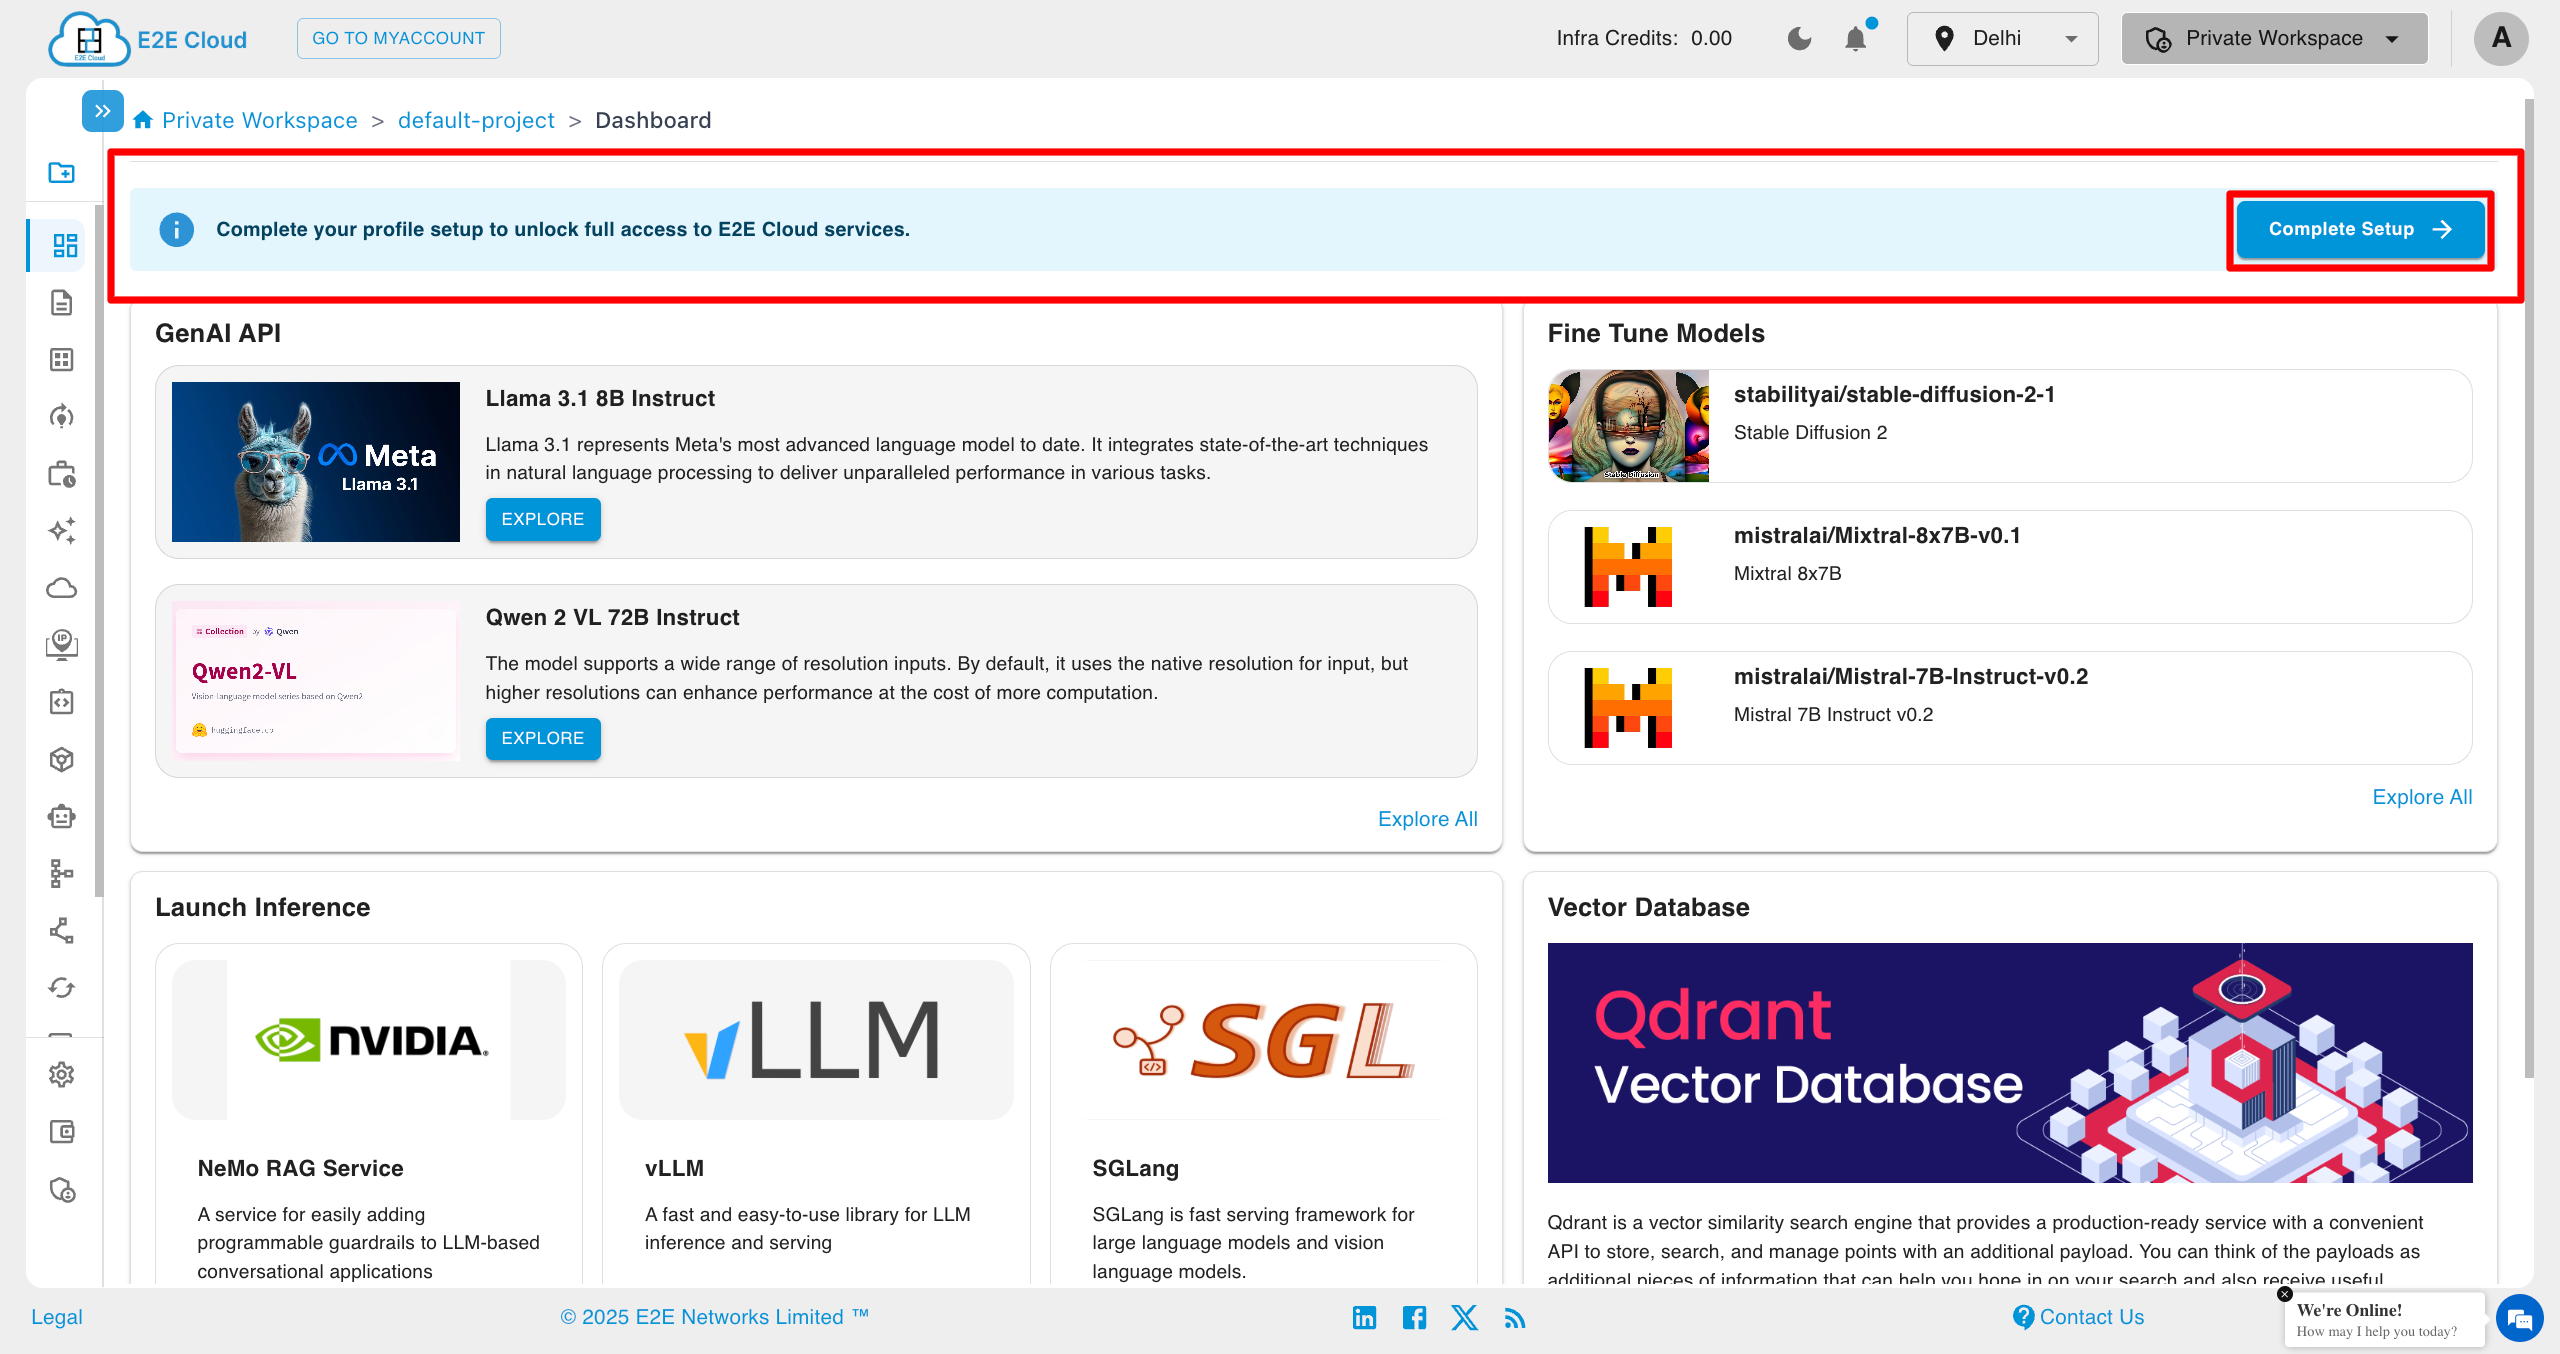Click the Qdrant Vector Database banner
The image size is (2560, 1354).
pos(2010,1063)
